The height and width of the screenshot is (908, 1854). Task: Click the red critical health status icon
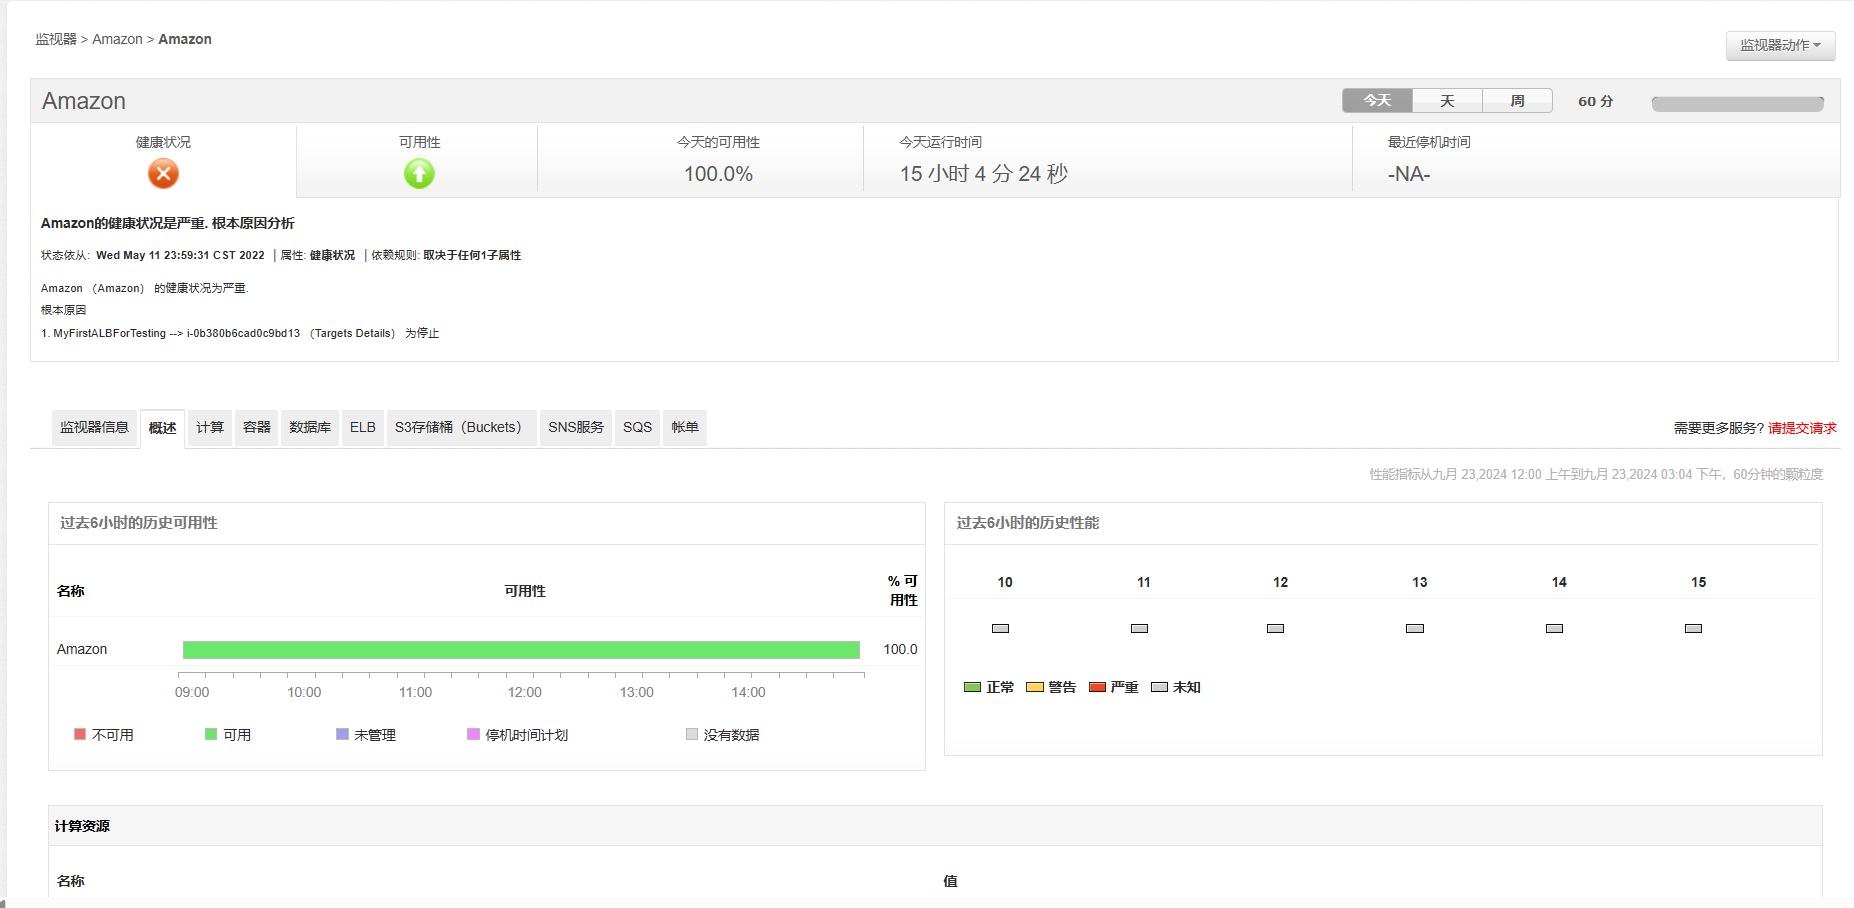point(163,174)
